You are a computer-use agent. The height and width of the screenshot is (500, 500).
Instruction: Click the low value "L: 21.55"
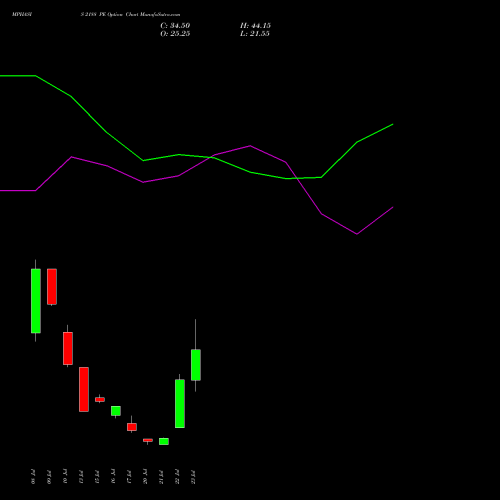click(255, 34)
